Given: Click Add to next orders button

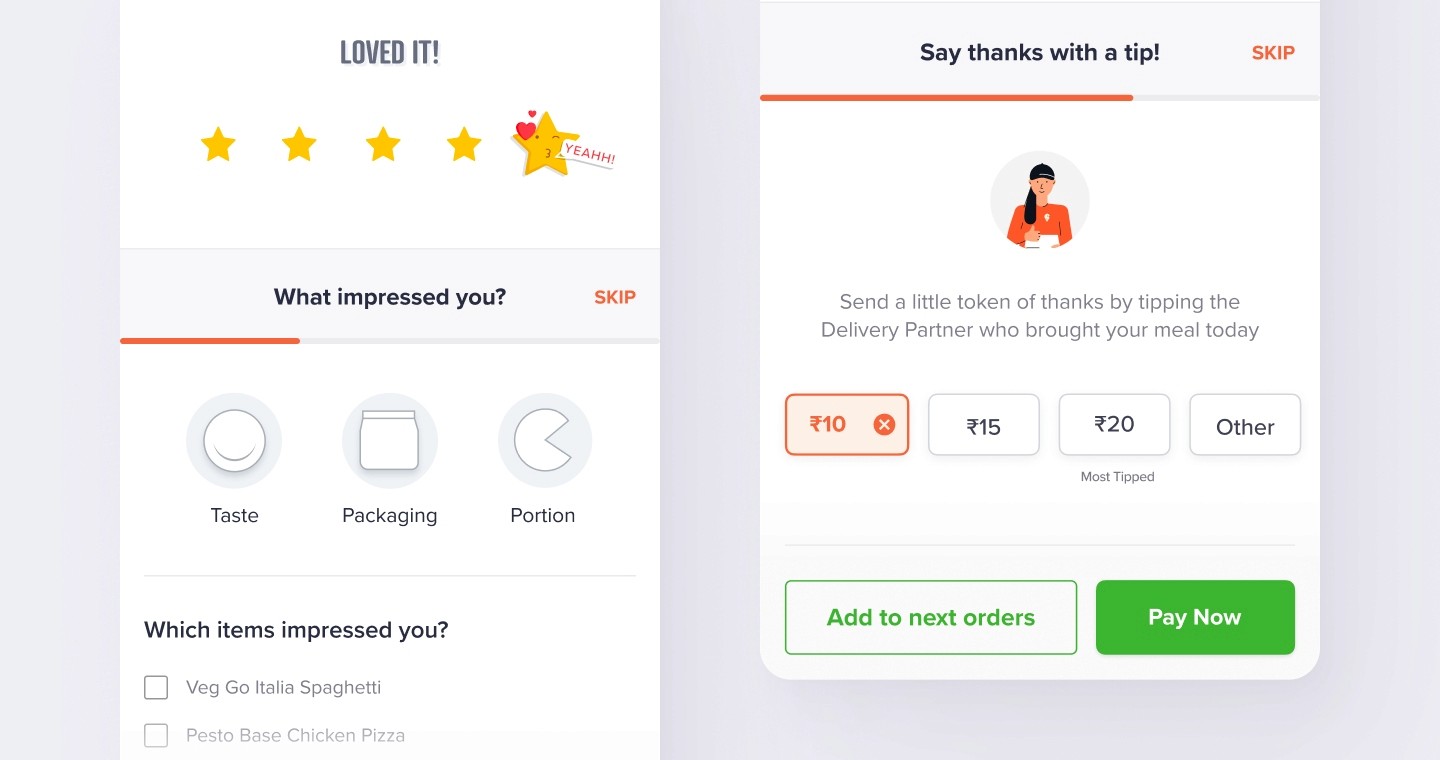Looking at the screenshot, I should pos(931,617).
